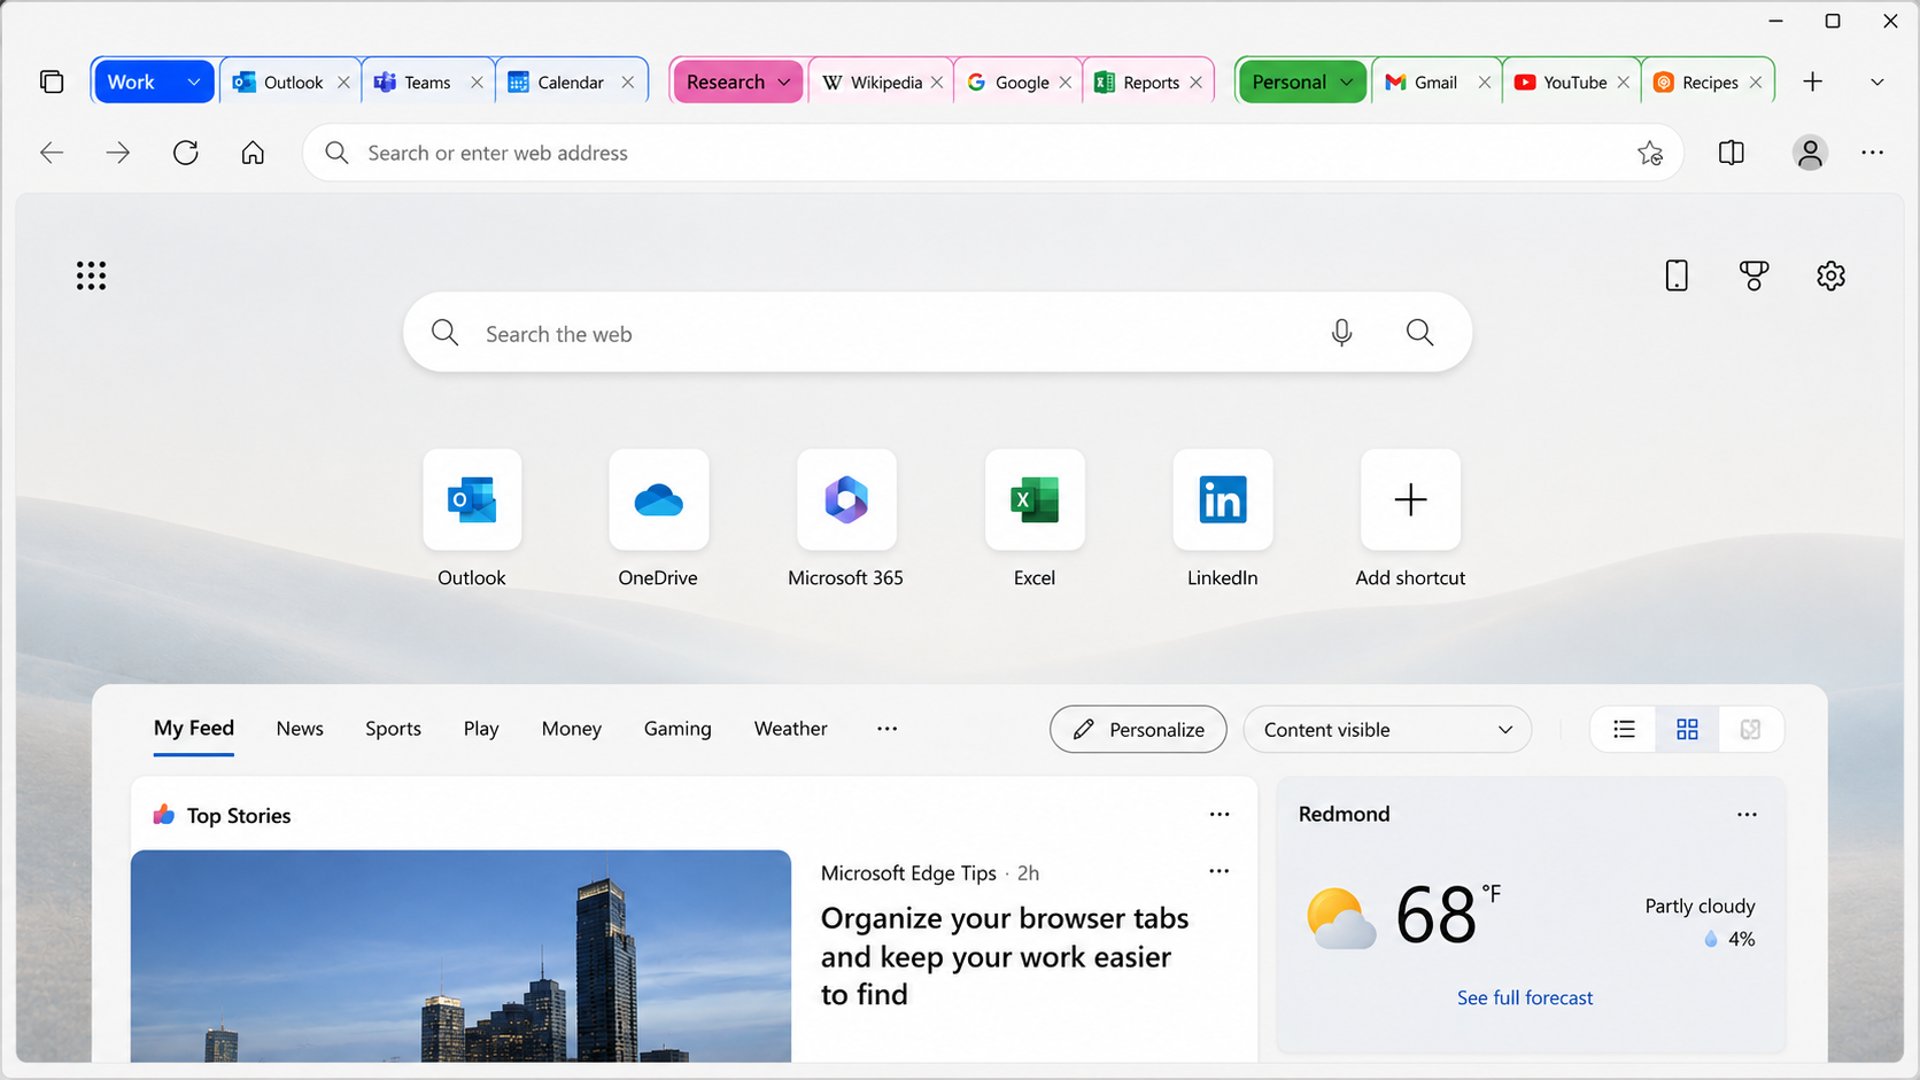Select the Sports feed tab
Viewport: 1920px width, 1080px height.
click(x=393, y=729)
